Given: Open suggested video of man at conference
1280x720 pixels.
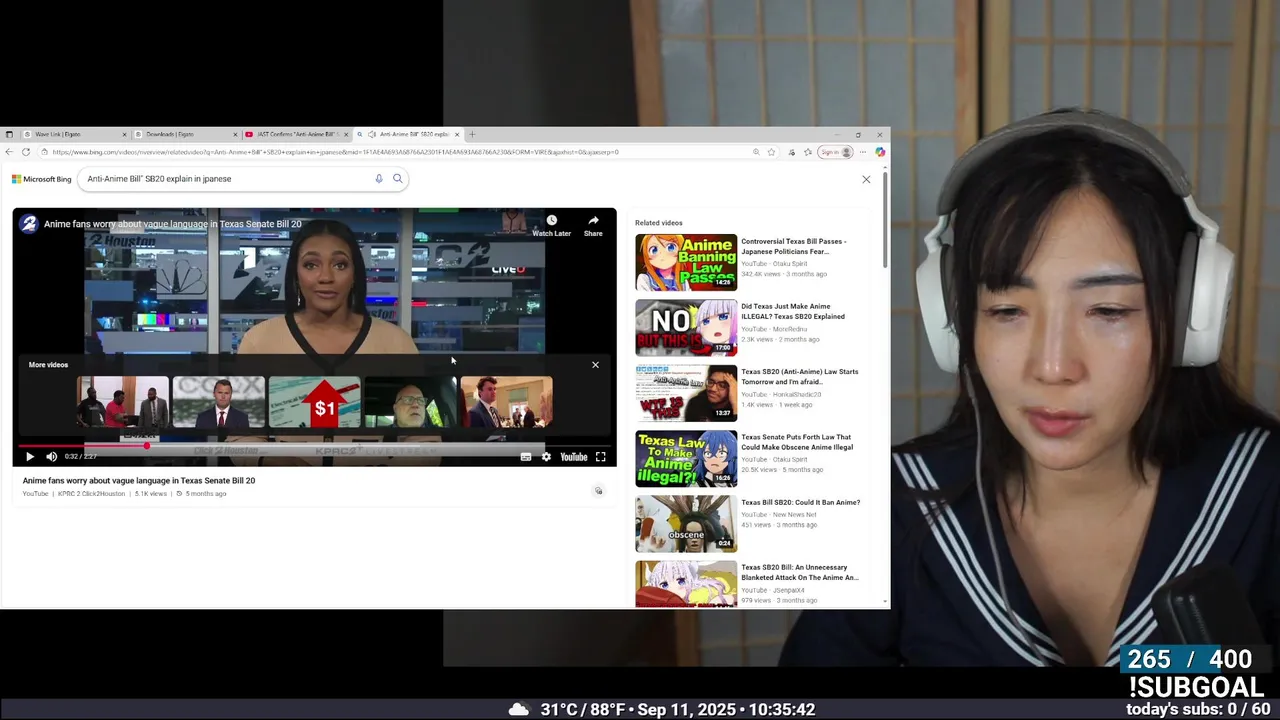Looking at the screenshot, I should point(506,402).
